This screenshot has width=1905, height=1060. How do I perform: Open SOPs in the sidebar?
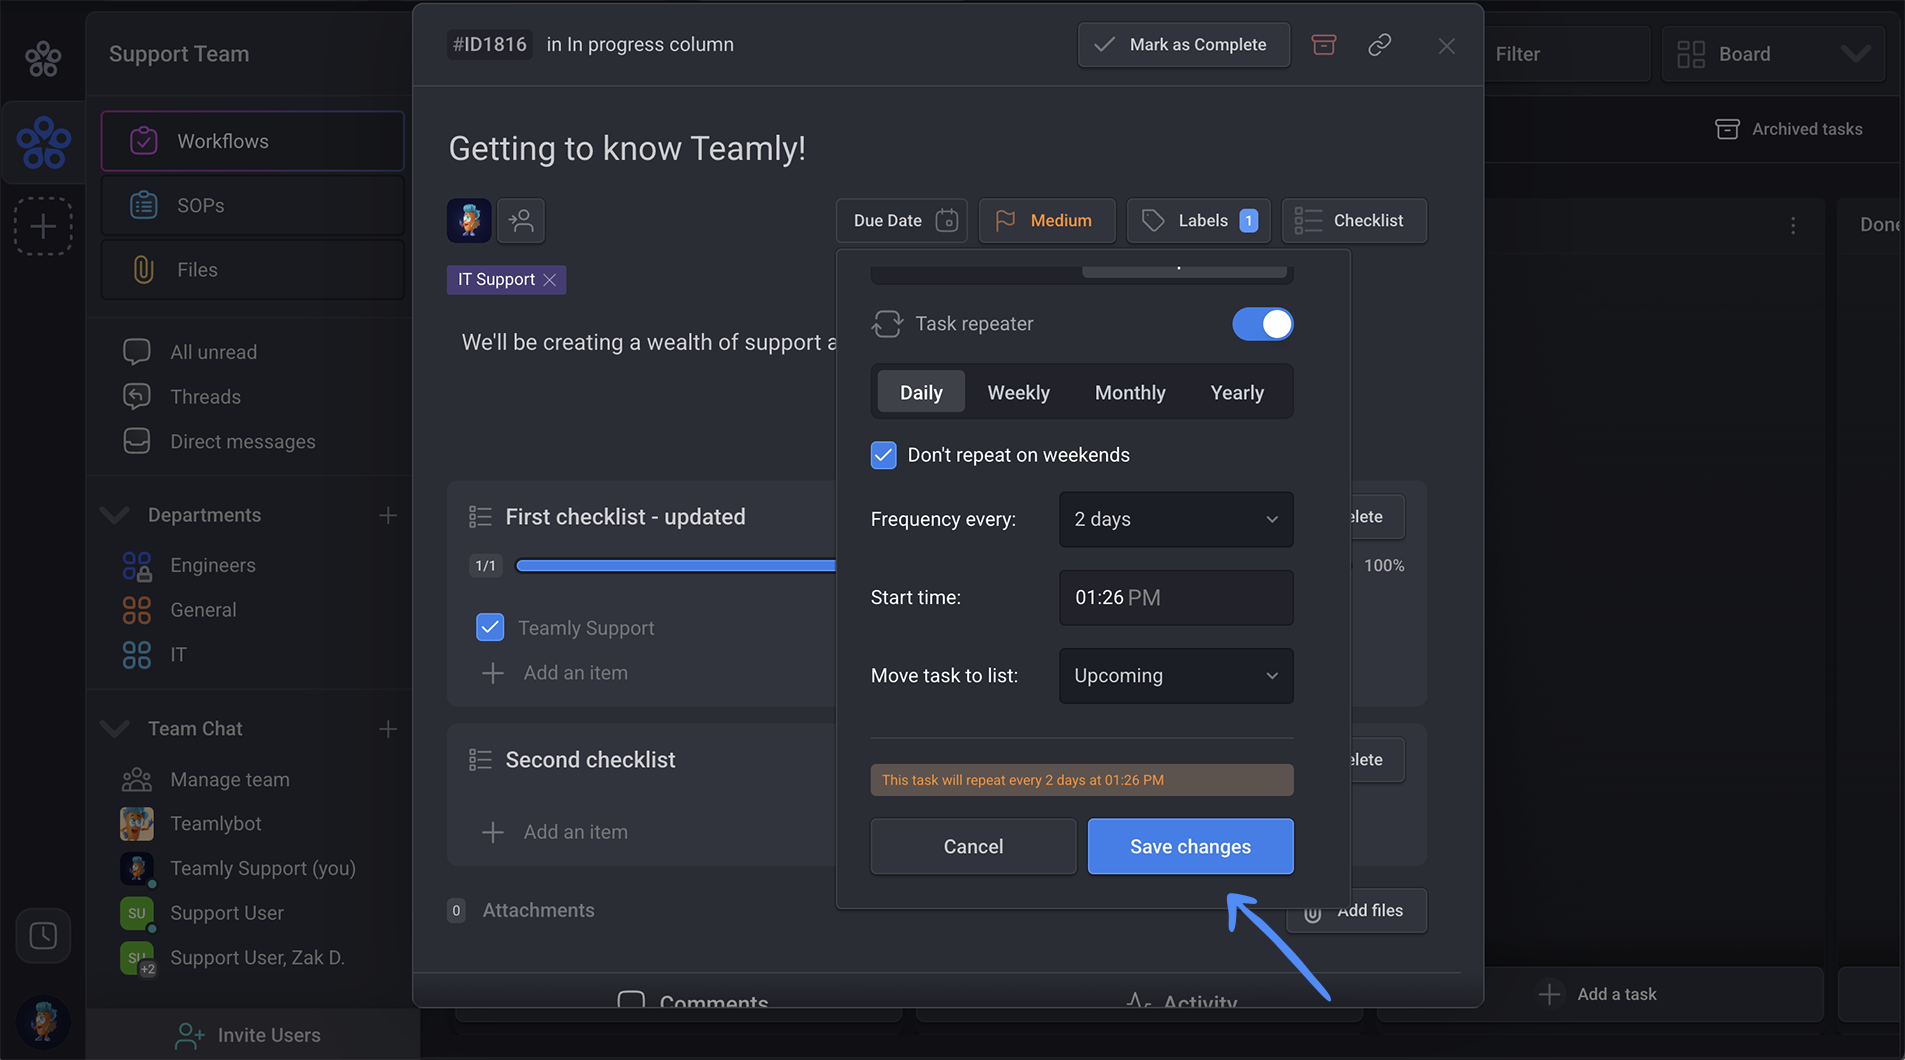252,205
